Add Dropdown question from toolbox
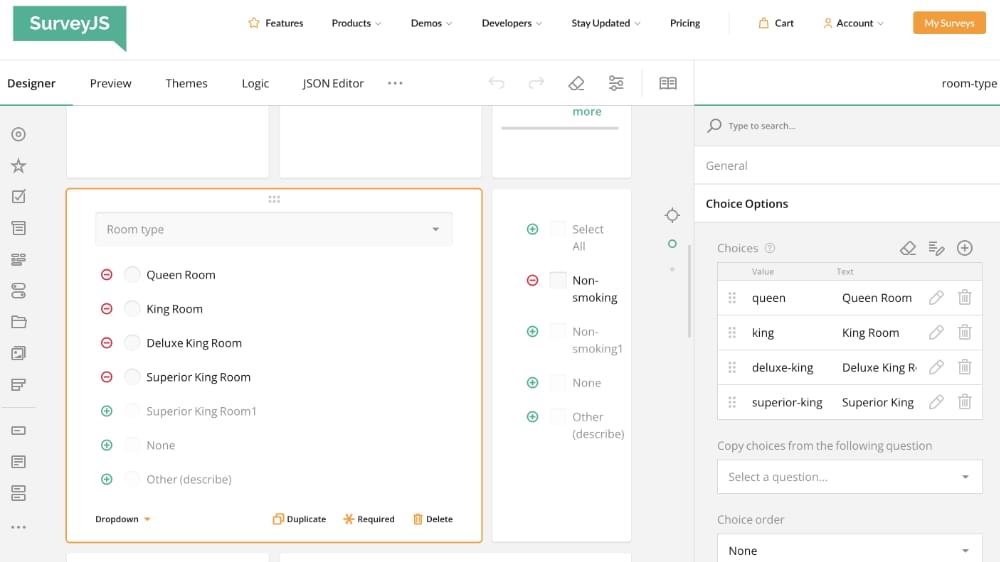 (x=18, y=228)
